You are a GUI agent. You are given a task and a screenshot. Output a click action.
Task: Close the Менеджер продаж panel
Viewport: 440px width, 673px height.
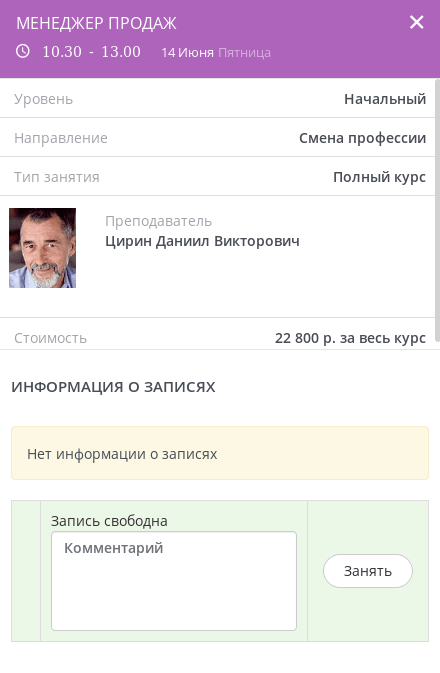point(416,22)
